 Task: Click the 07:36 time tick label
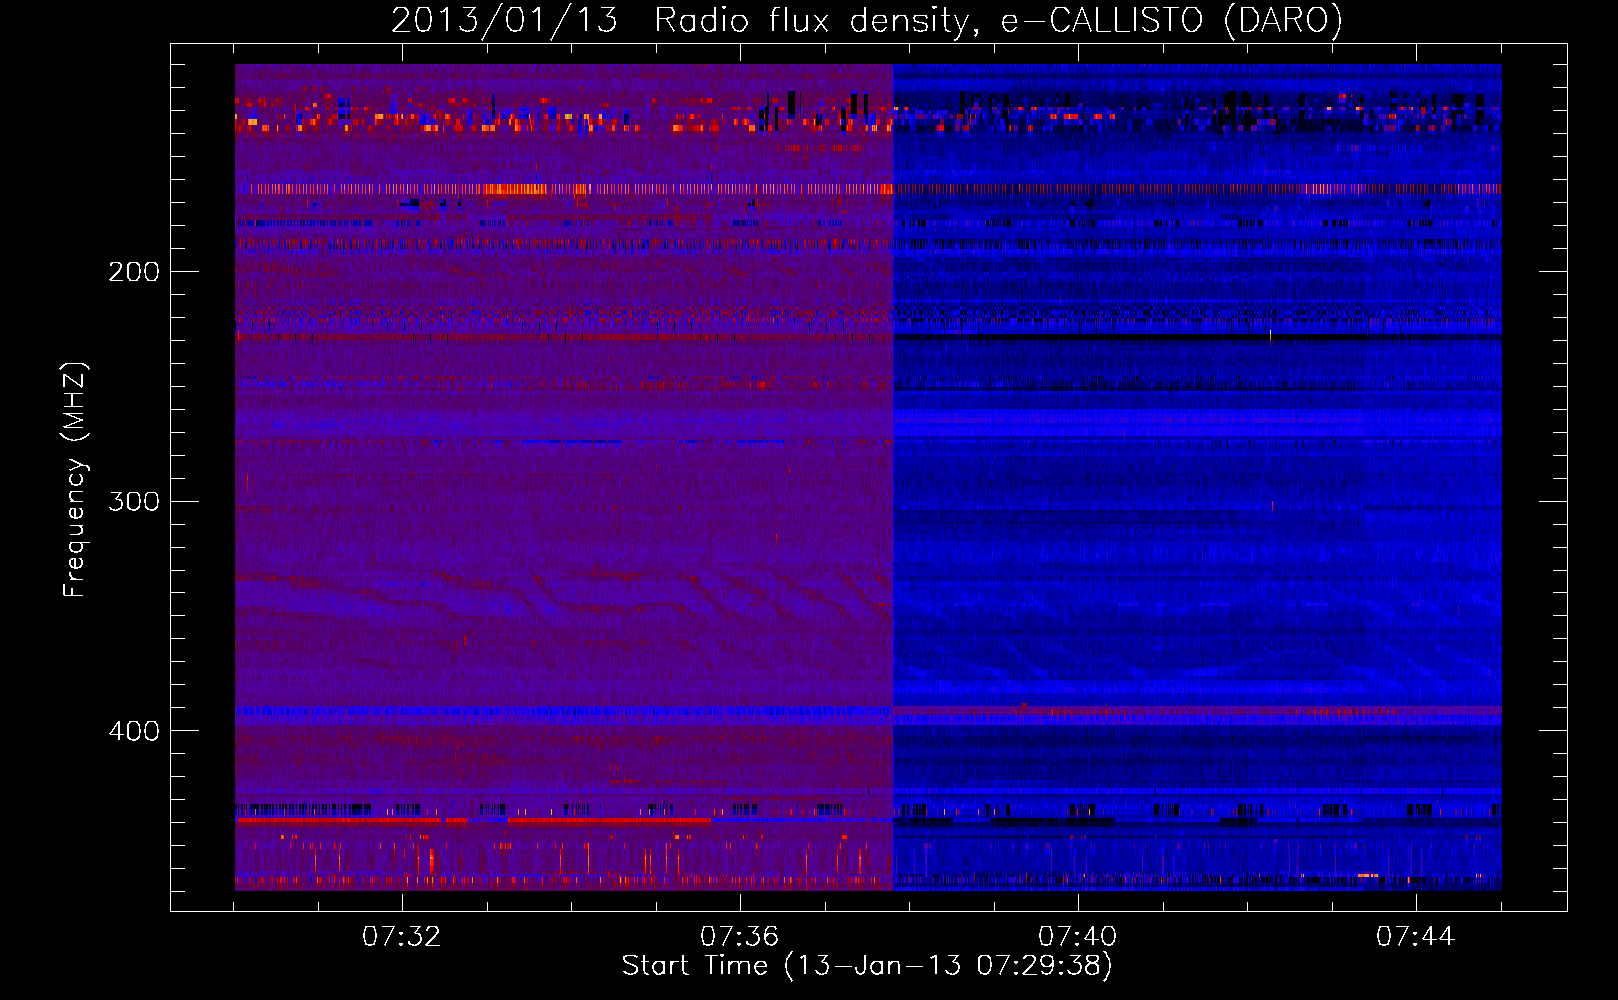click(x=740, y=937)
